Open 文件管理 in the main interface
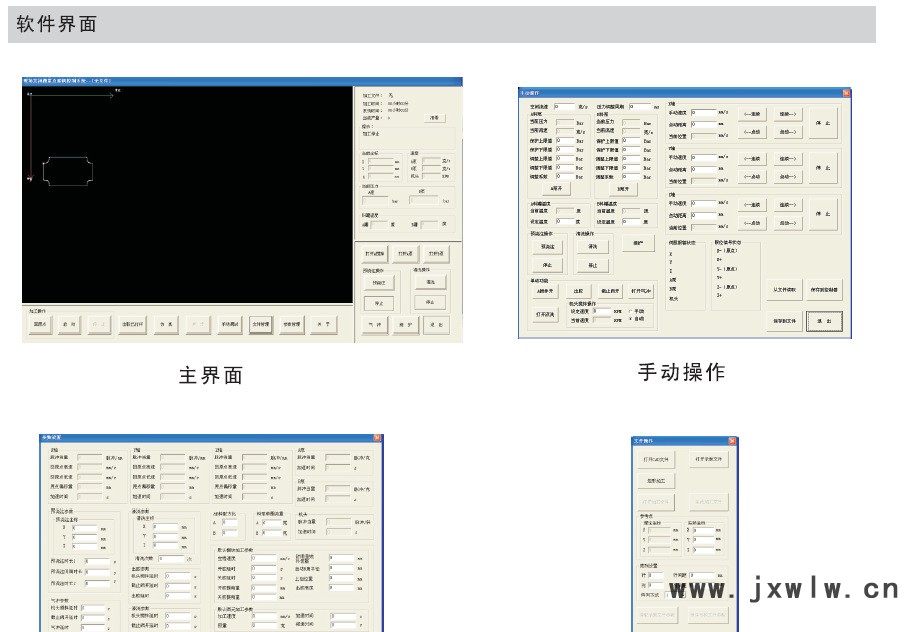This screenshot has width=912, height=632. 260,325
